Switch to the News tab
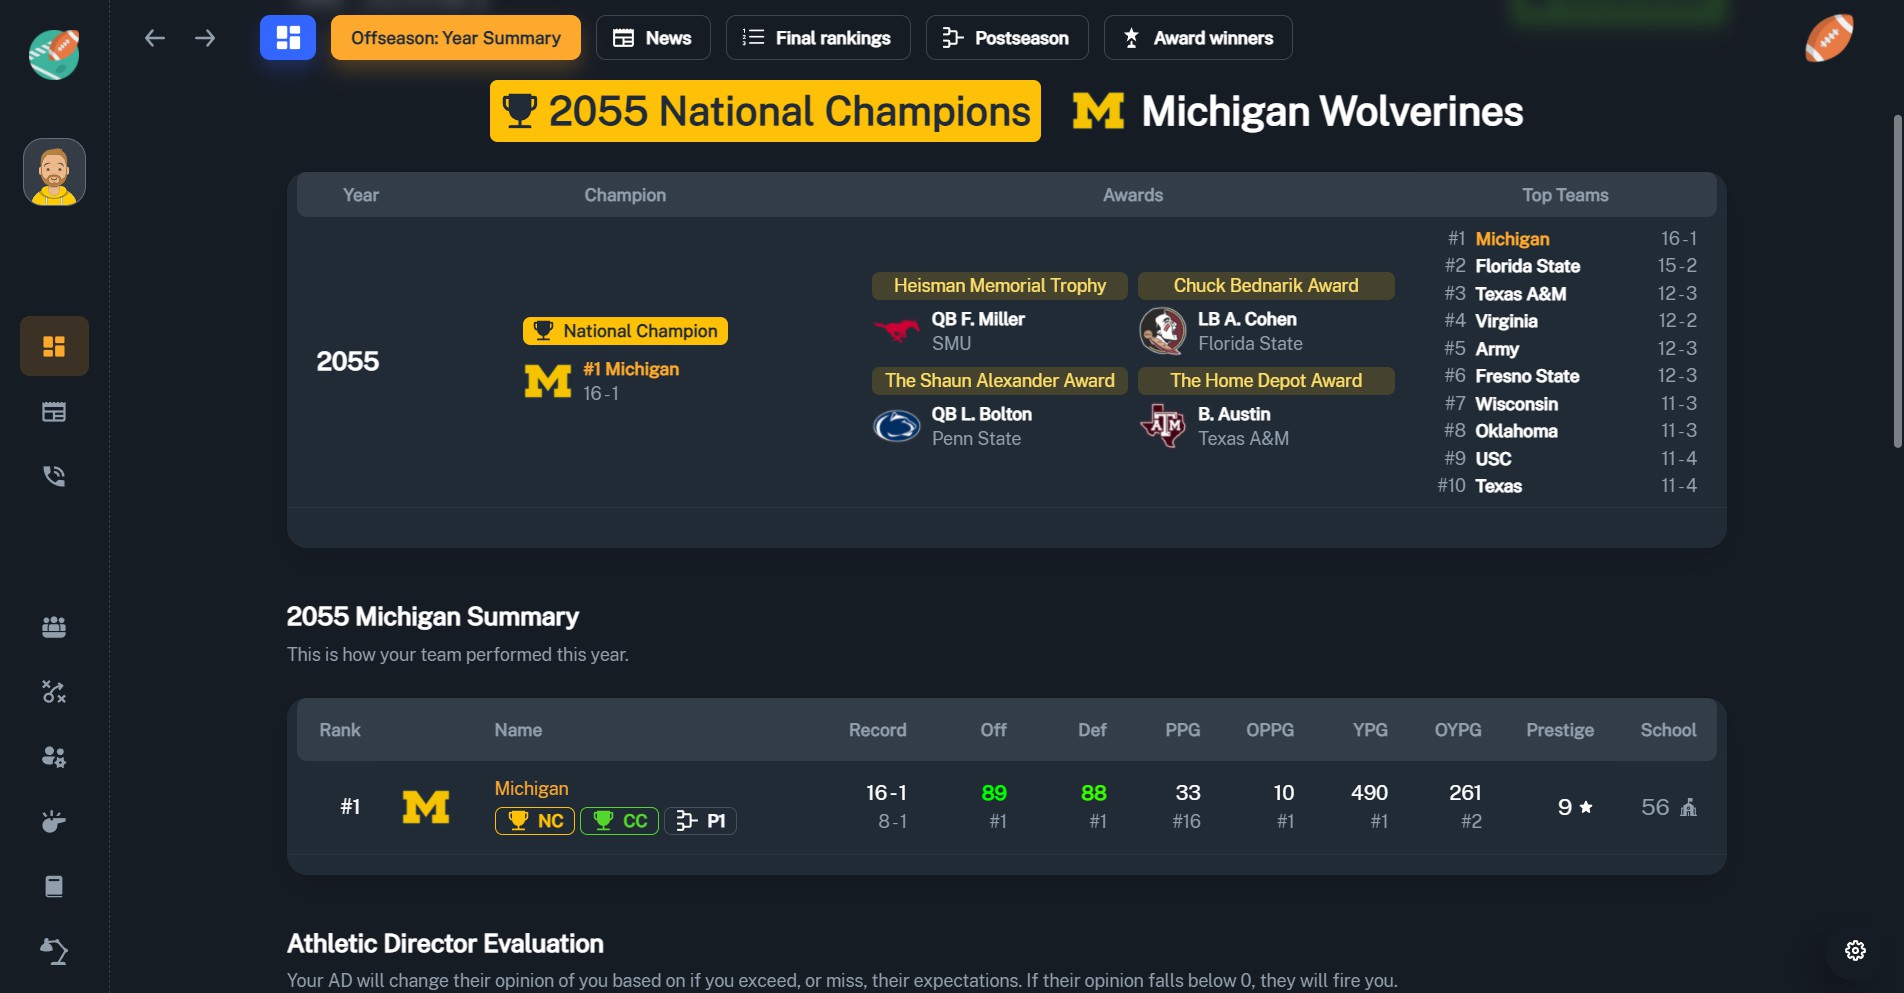The image size is (1904, 993). click(653, 38)
